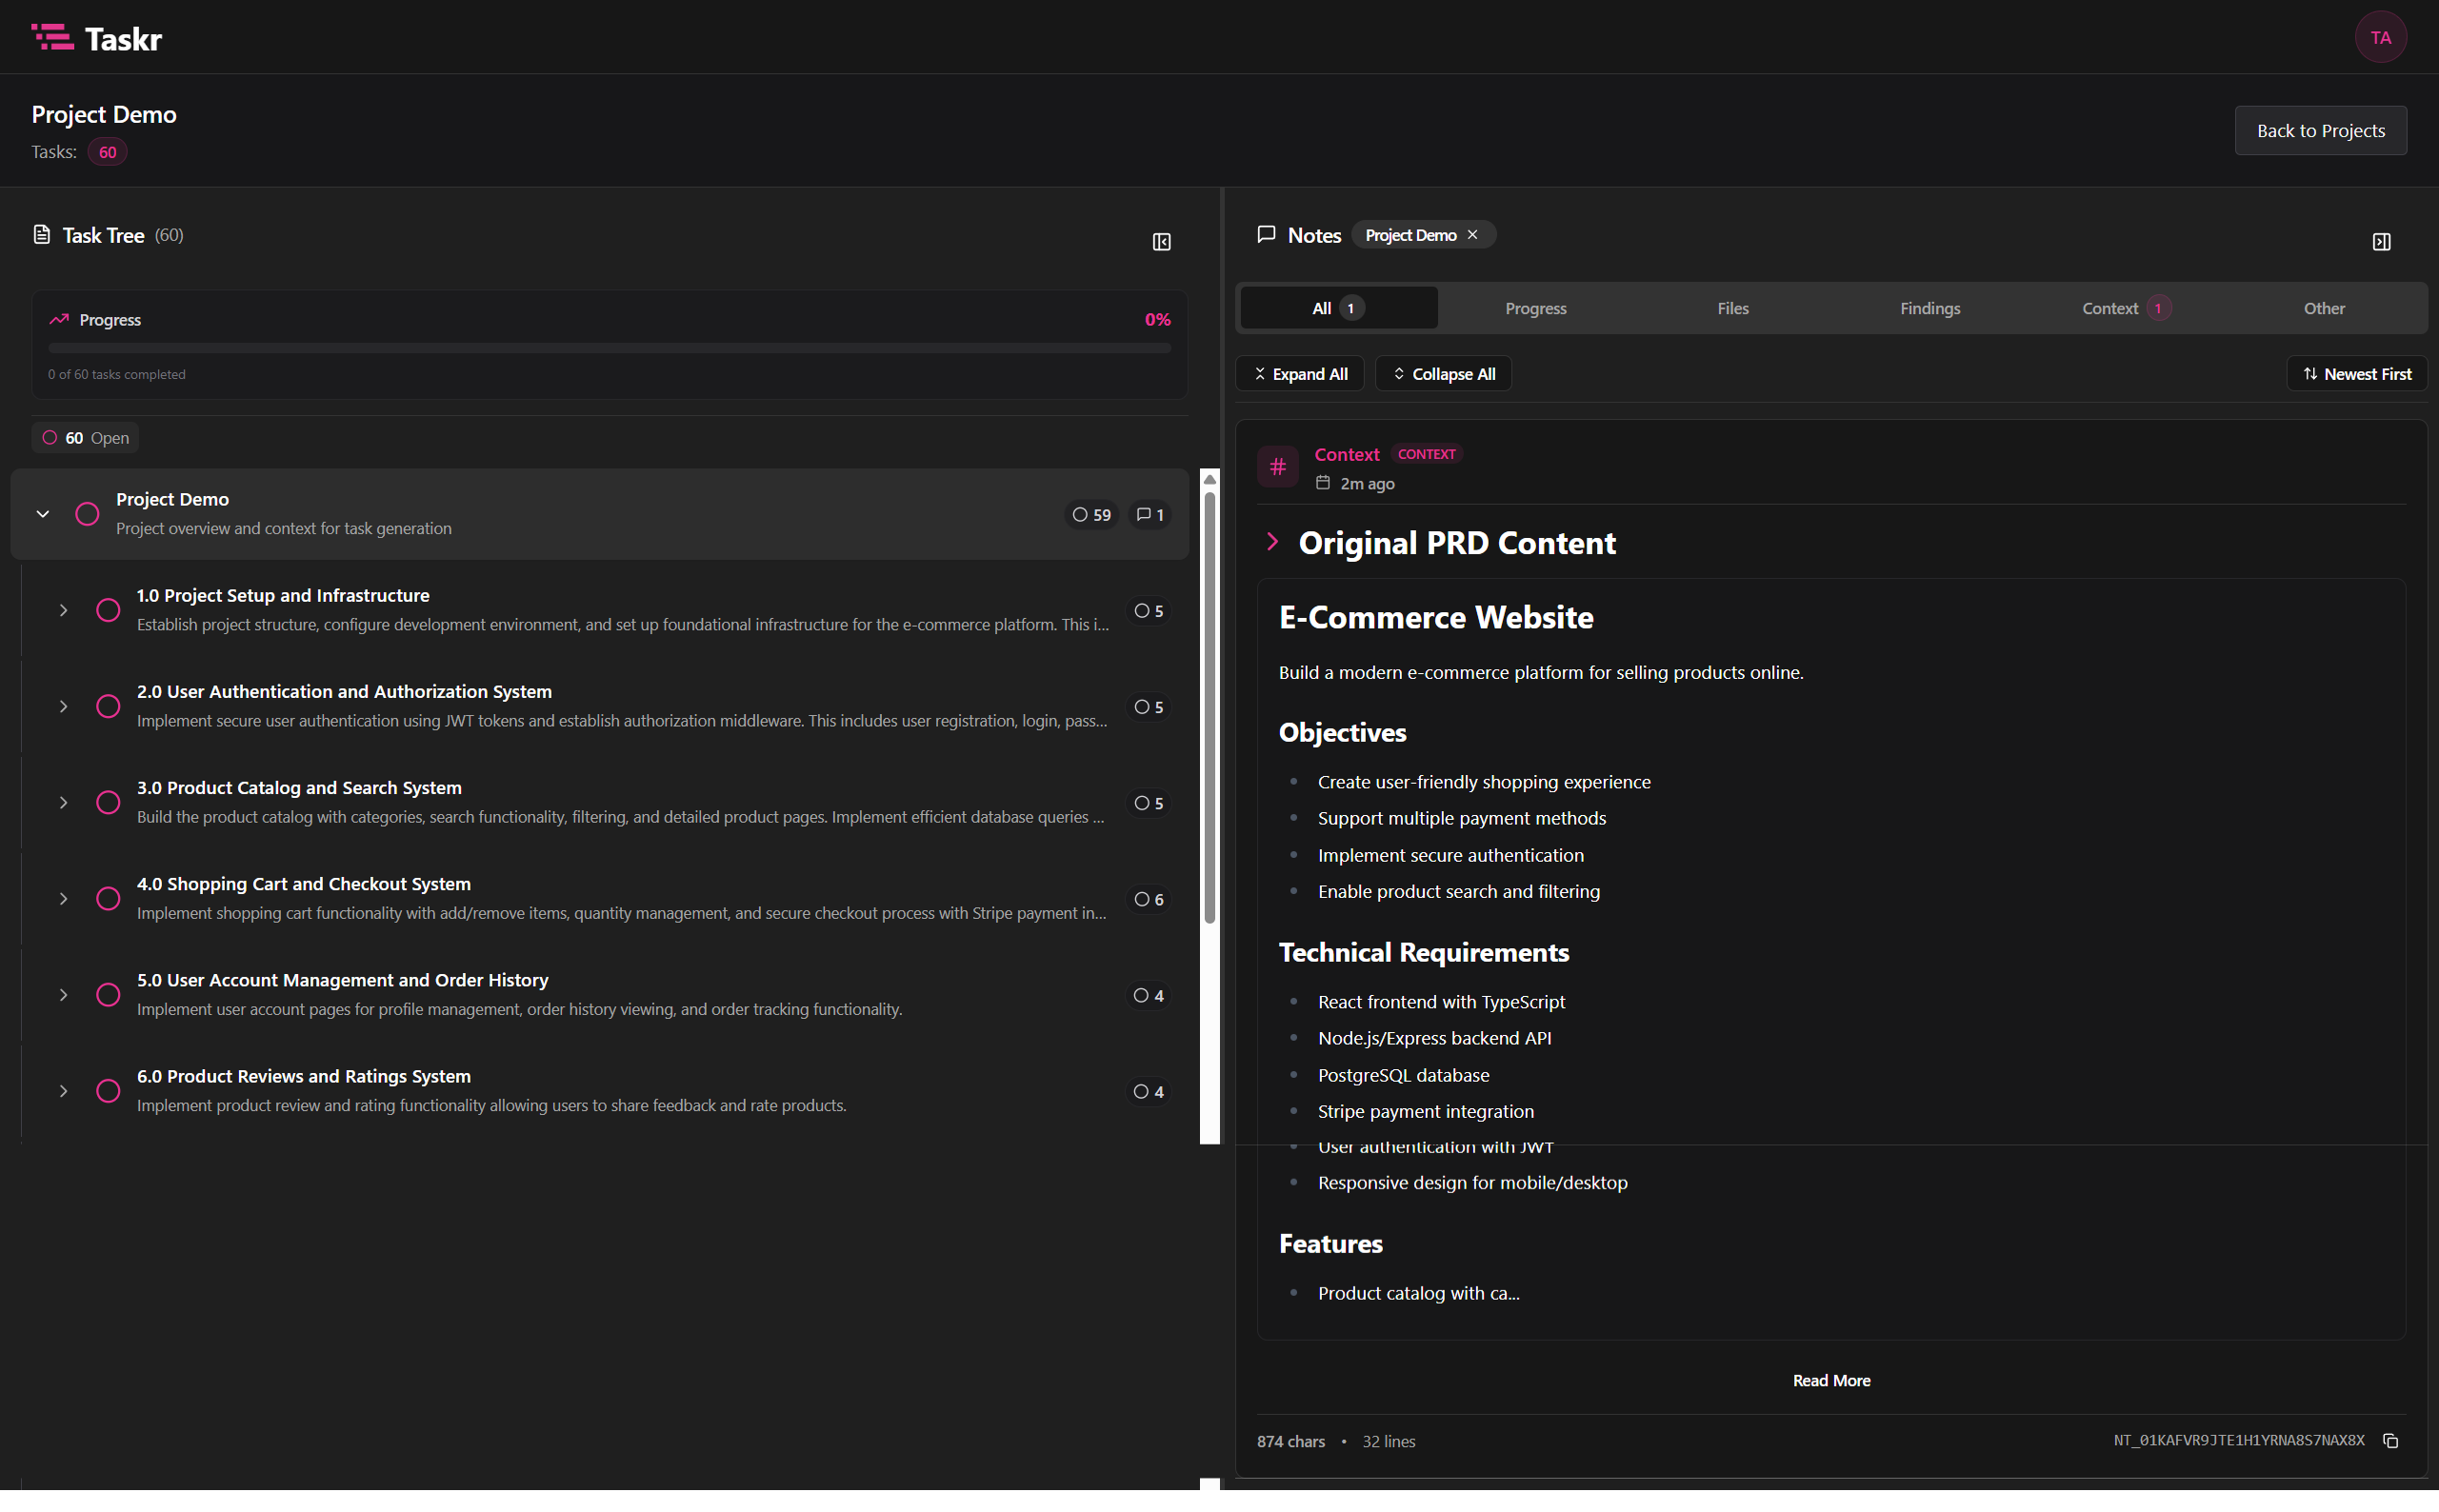Click the Notes speech bubble icon

1266,234
